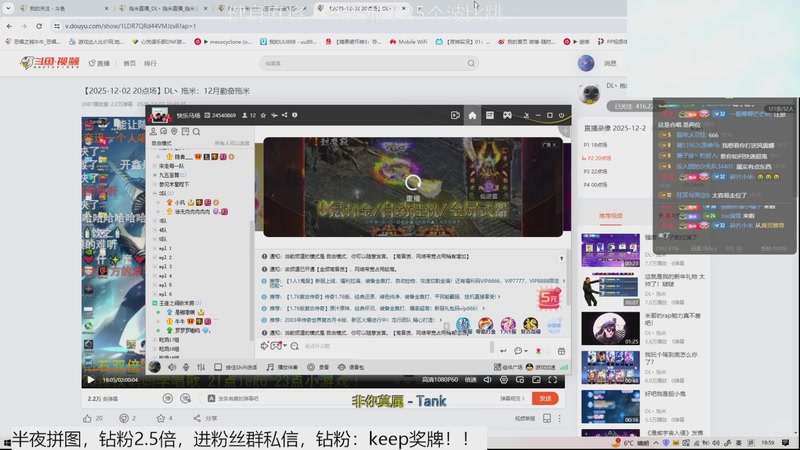The height and width of the screenshot is (450, 800).
Task: Open 消息 messages on Douyu
Action: click(x=610, y=63)
